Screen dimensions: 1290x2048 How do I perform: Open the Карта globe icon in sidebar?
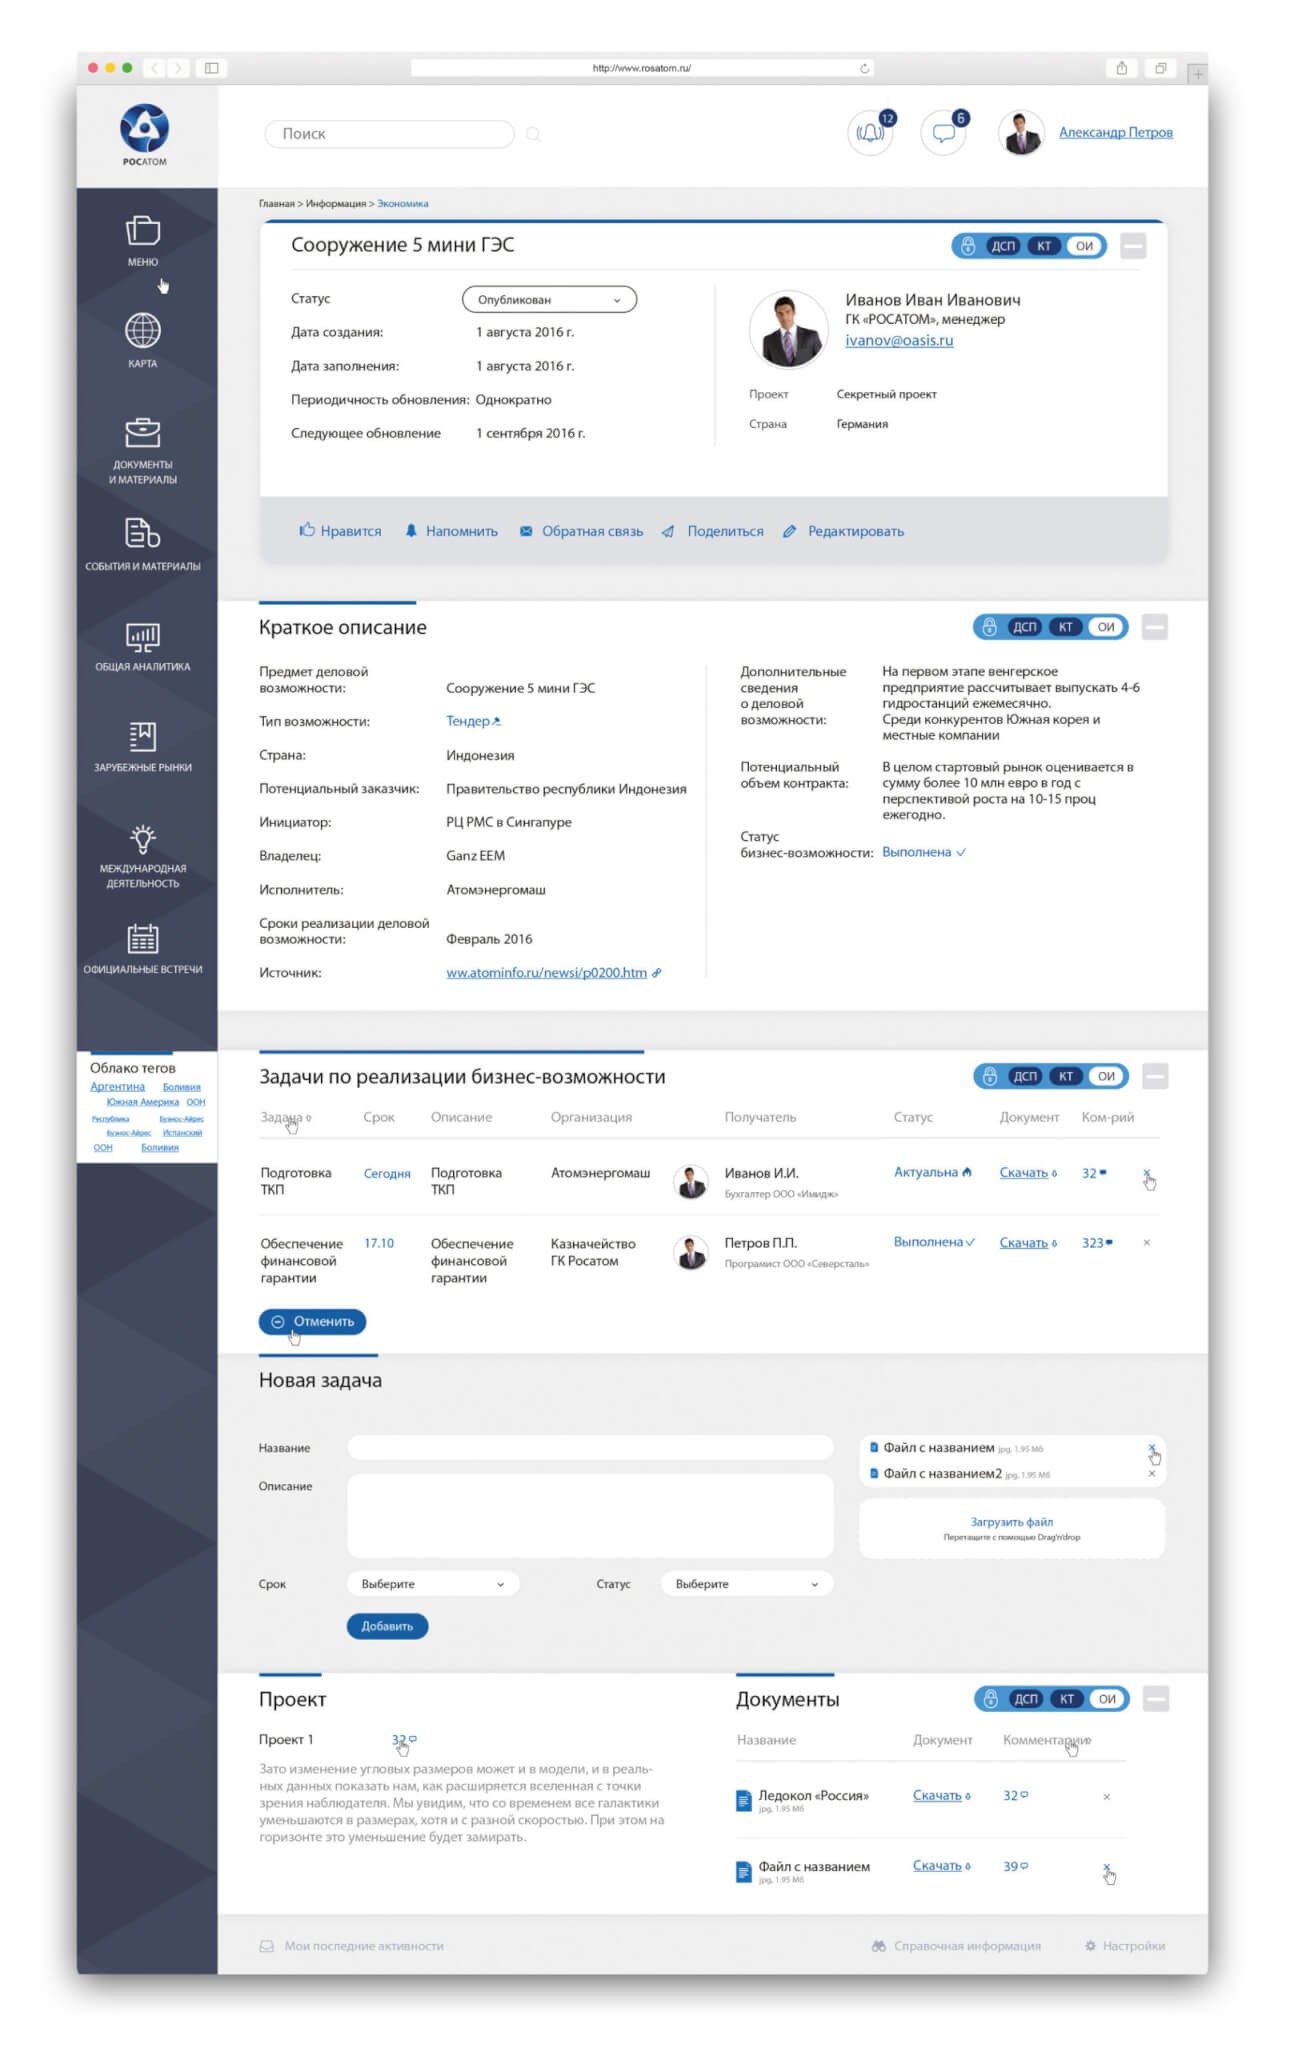click(143, 330)
